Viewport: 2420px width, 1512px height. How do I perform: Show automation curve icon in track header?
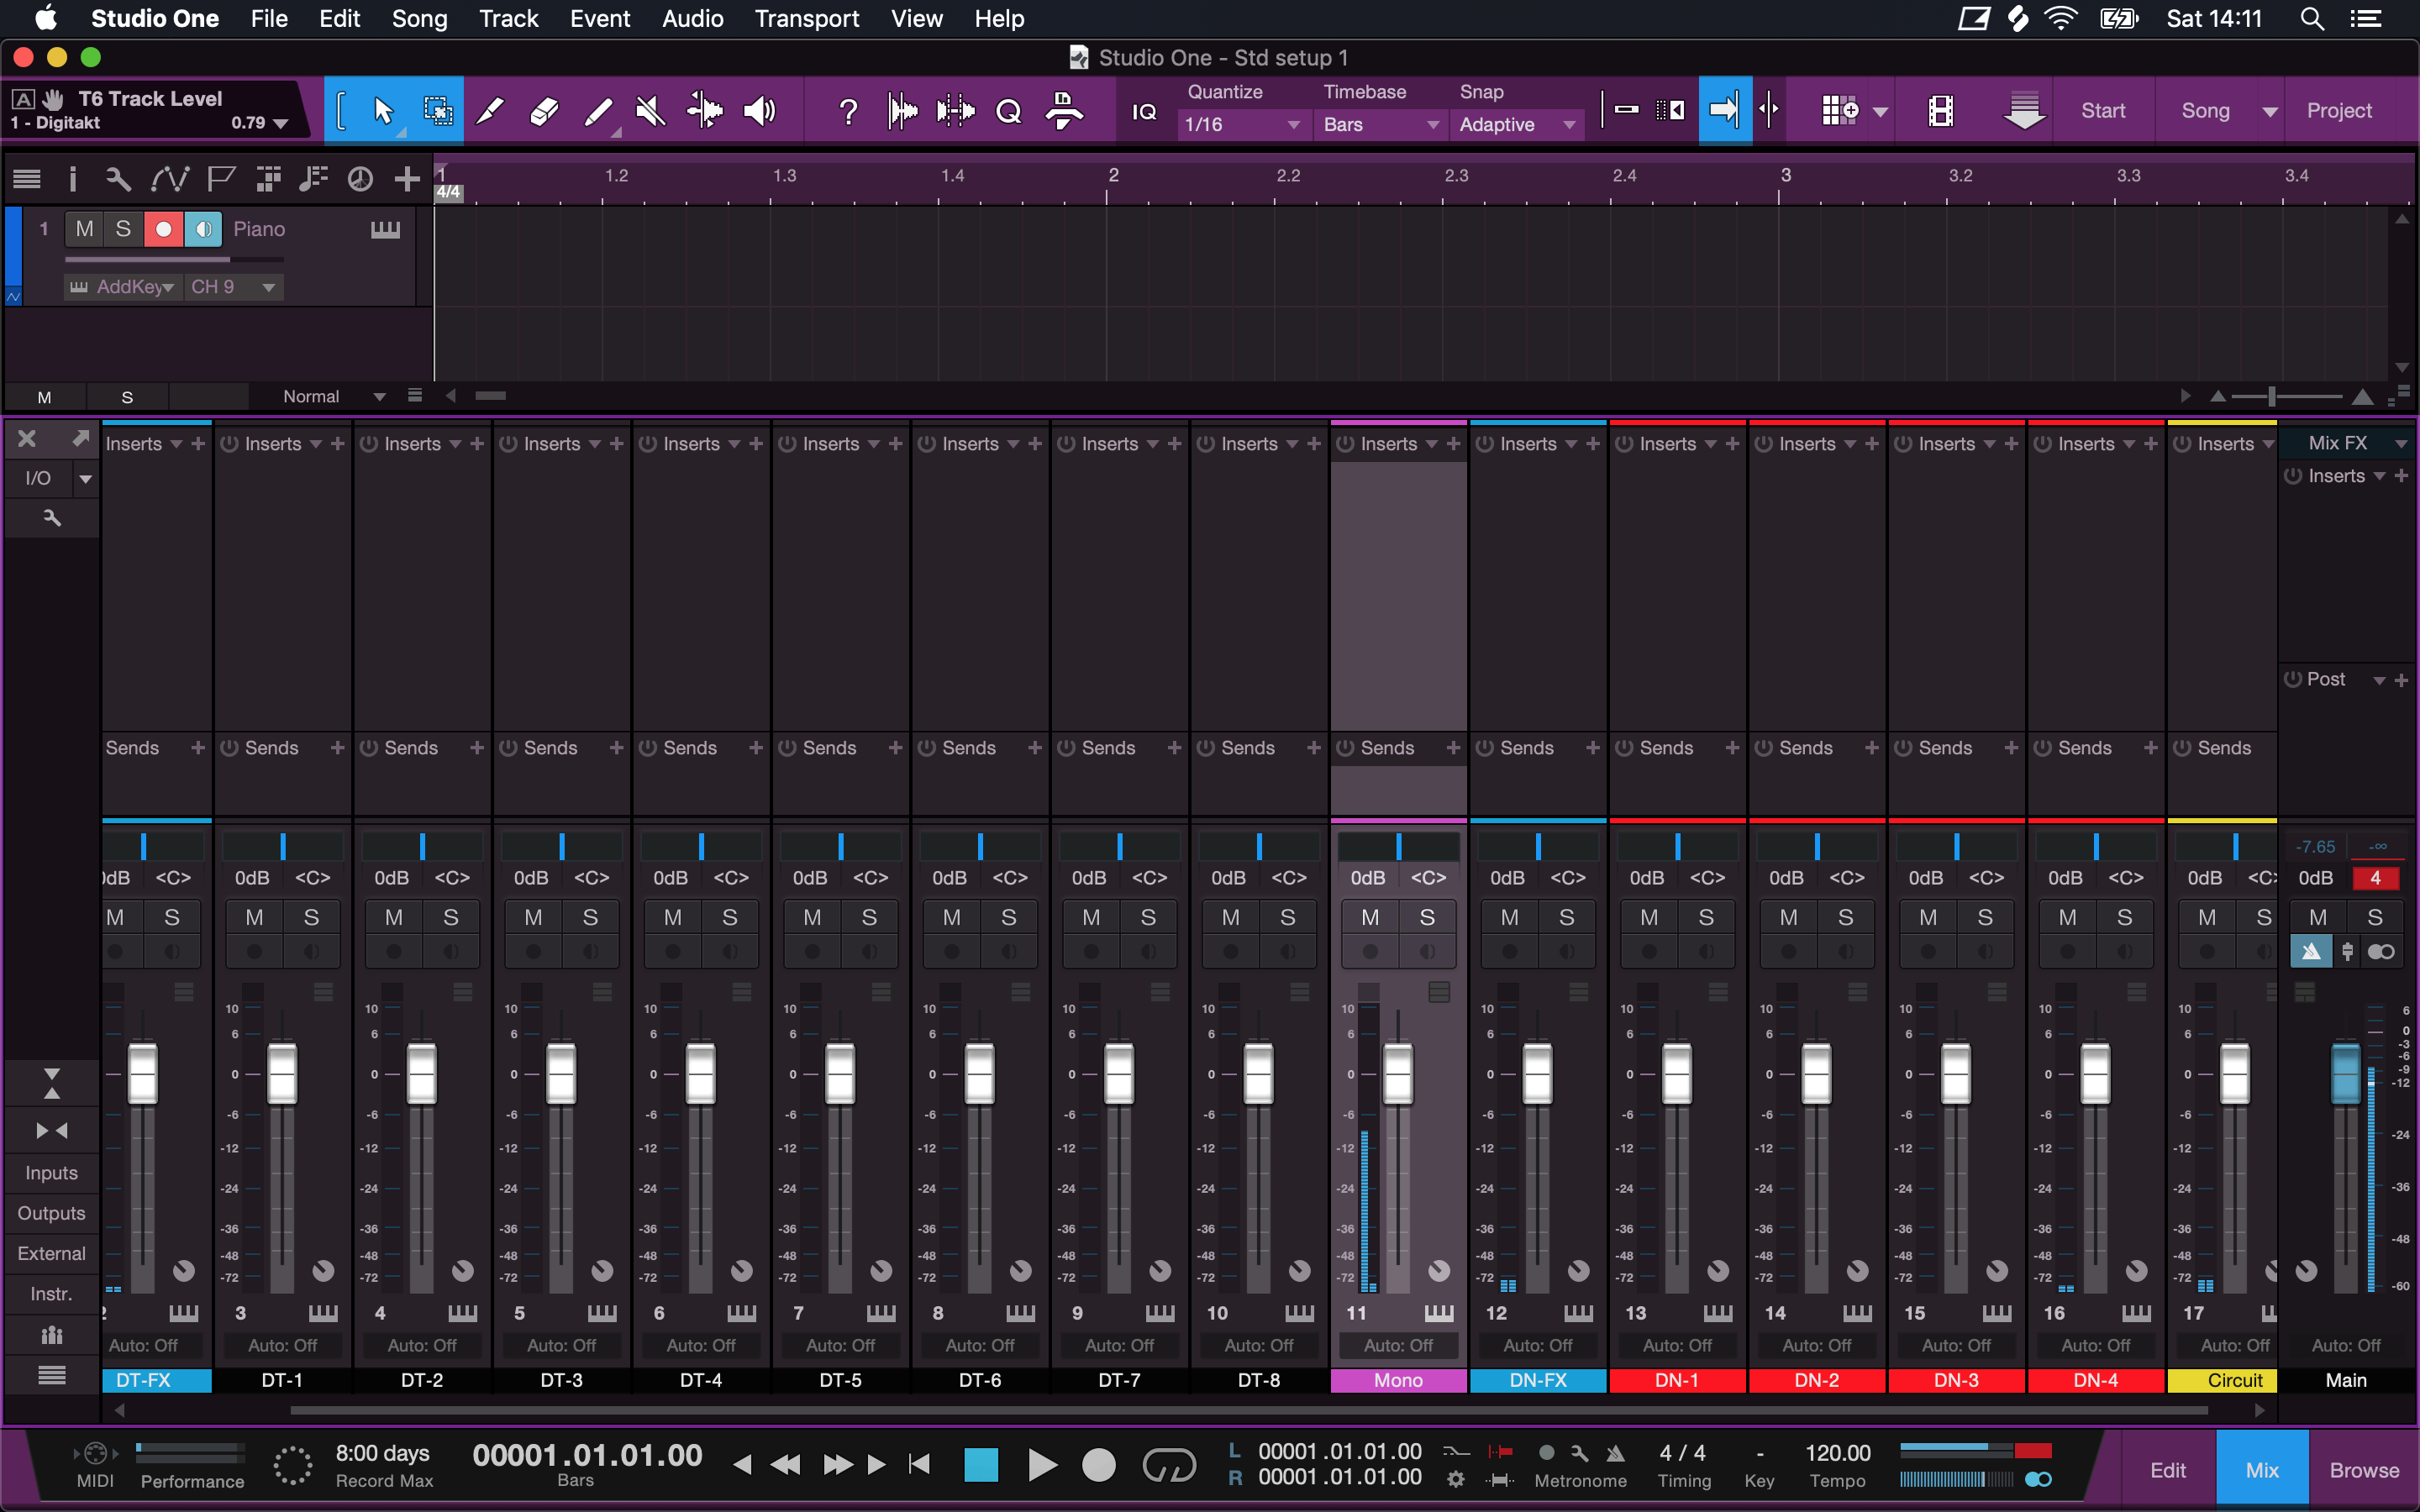click(169, 178)
